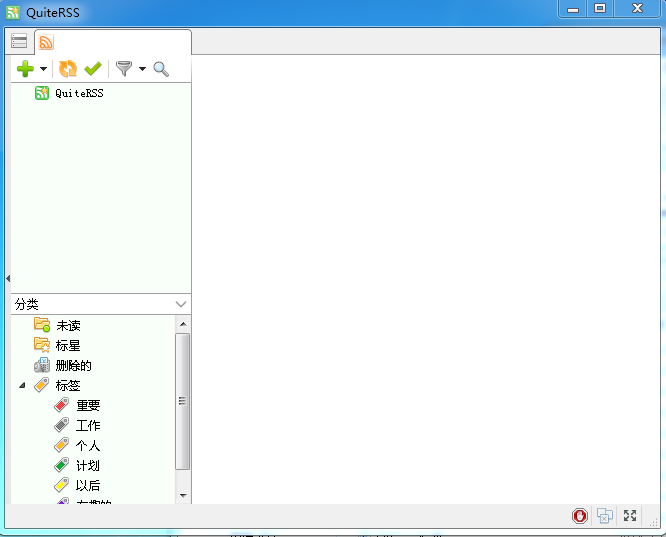This screenshot has width=666, height=537.
Task: Select the 未读 unread category
Action: [68, 325]
